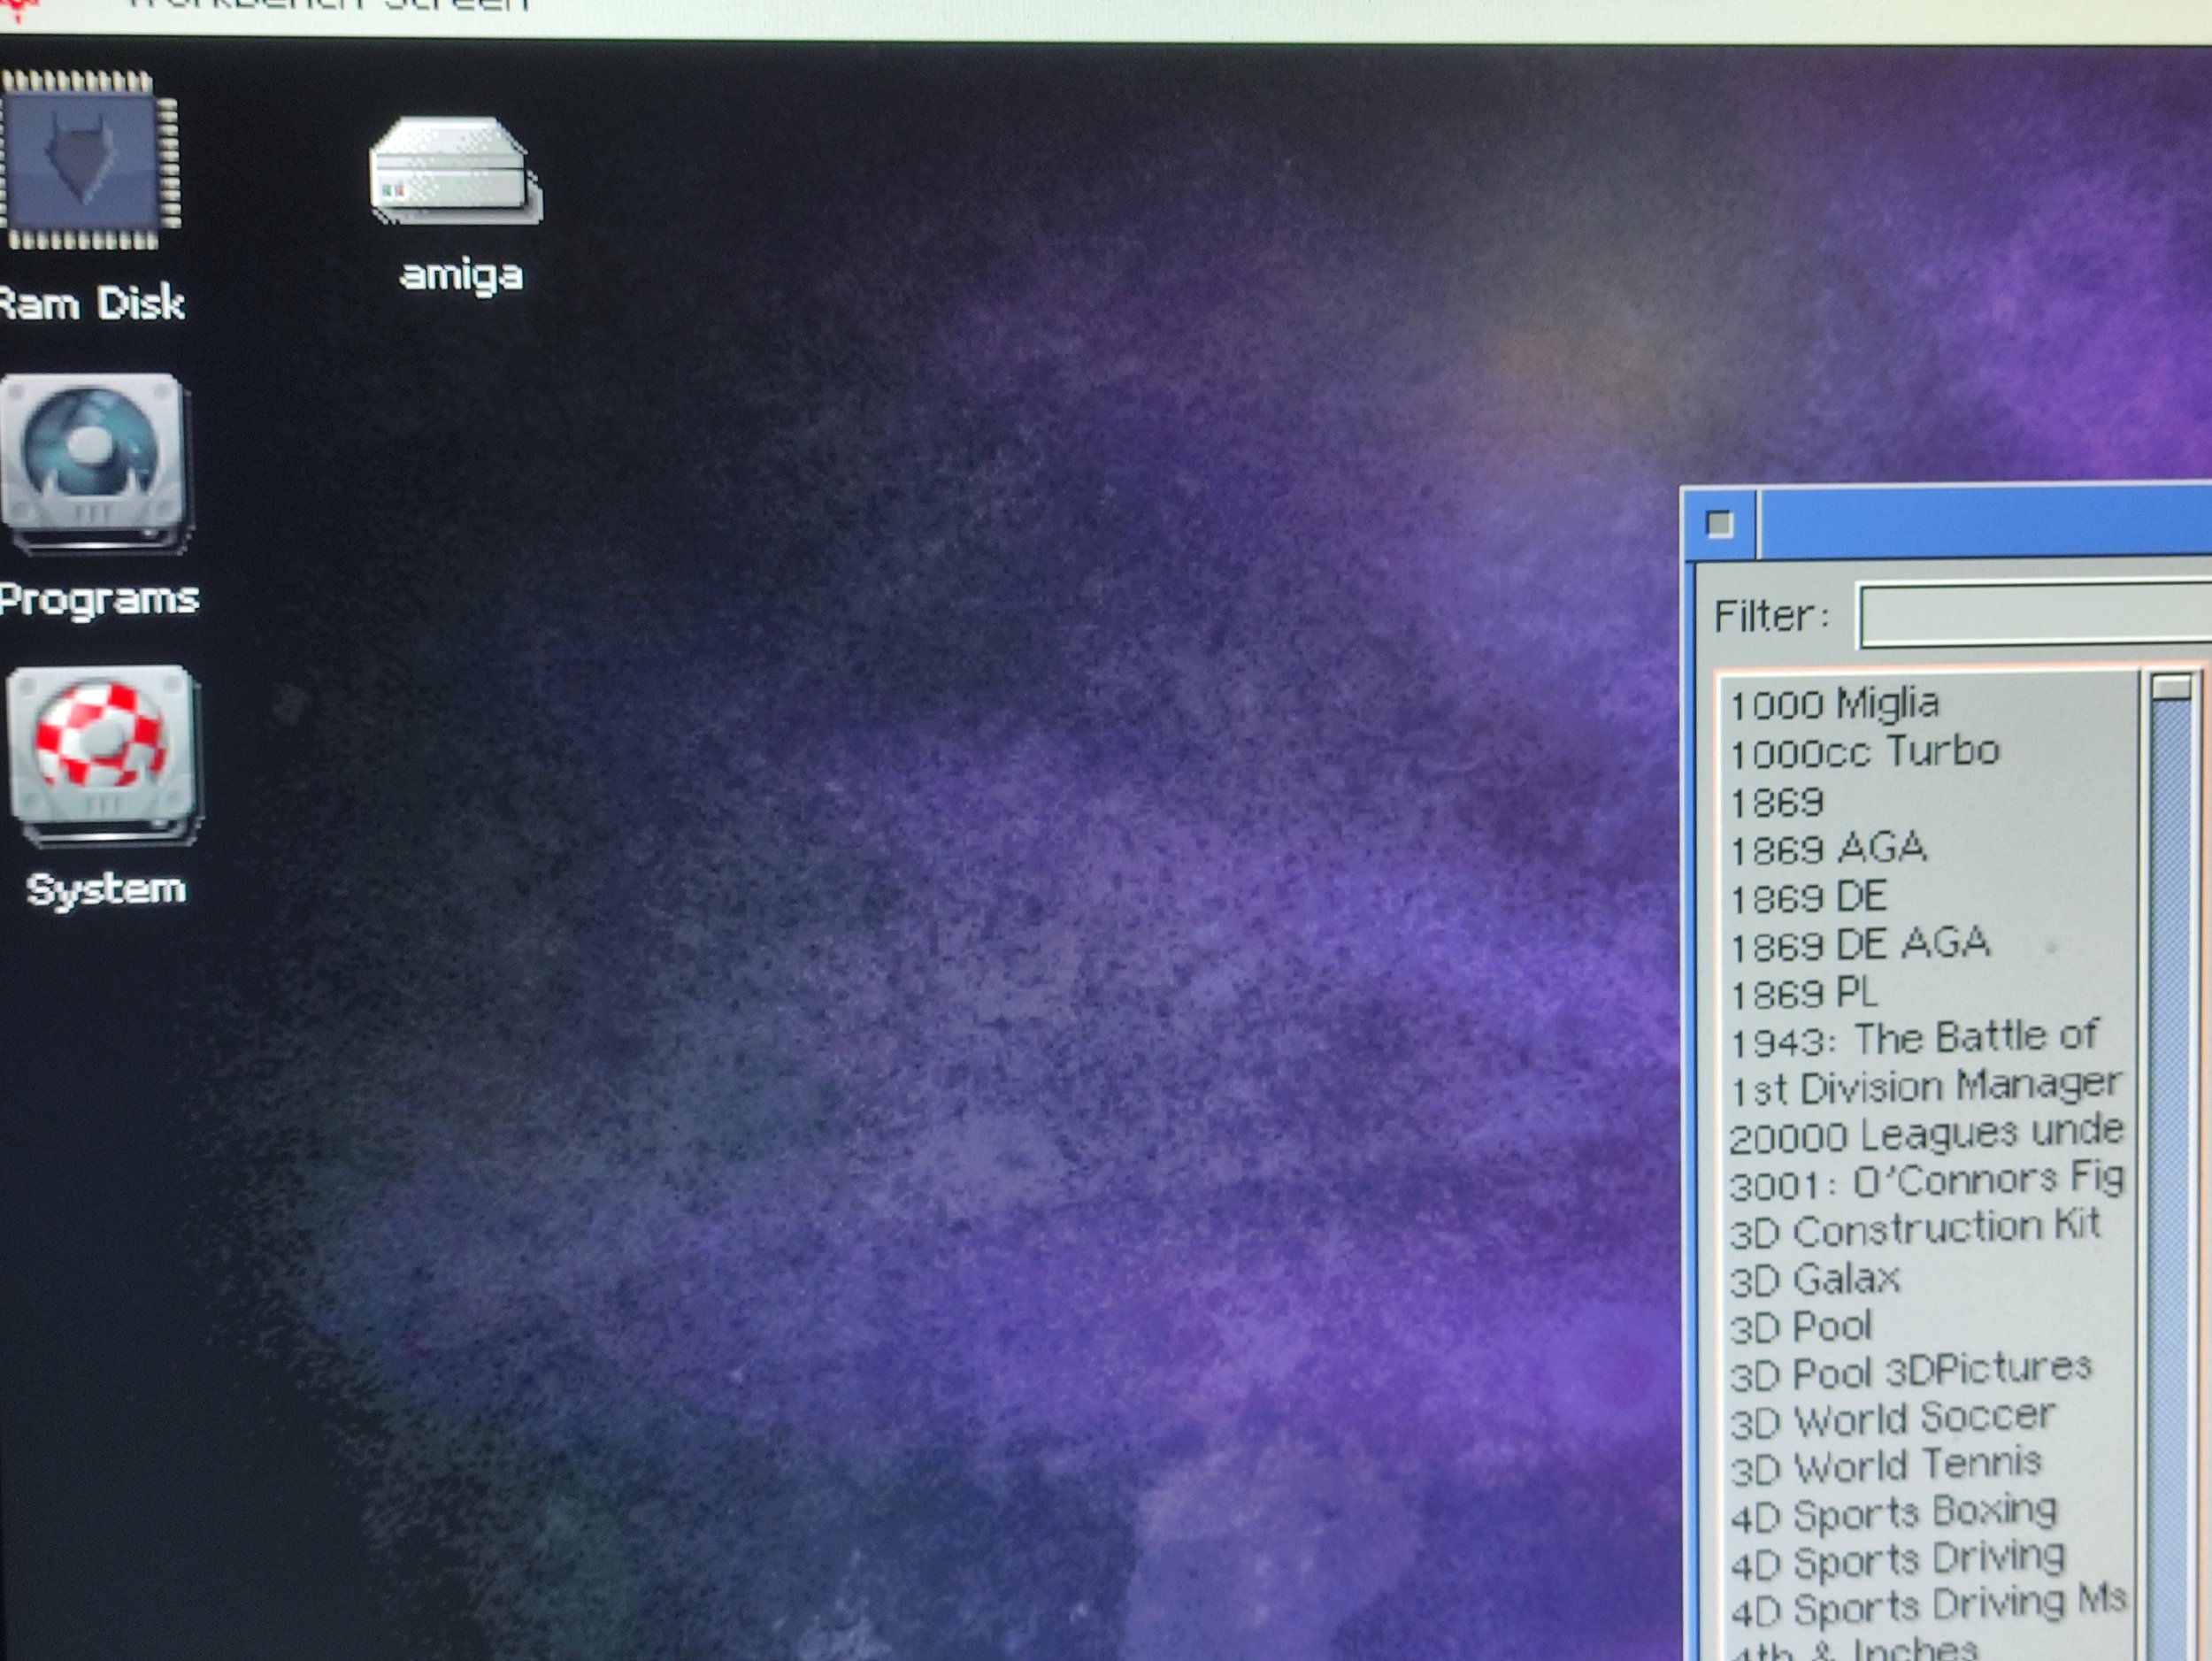The image size is (2212, 1661).
Task: Select 1869 DE AGA entry
Action: [x=1860, y=944]
